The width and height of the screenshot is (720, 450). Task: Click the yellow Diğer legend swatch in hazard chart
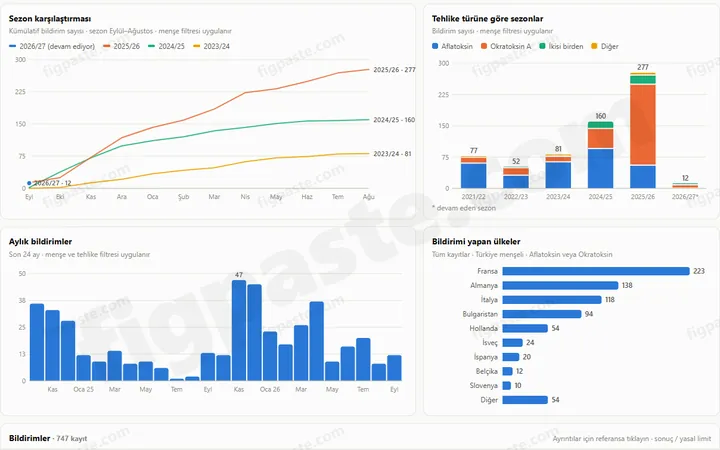(x=594, y=46)
